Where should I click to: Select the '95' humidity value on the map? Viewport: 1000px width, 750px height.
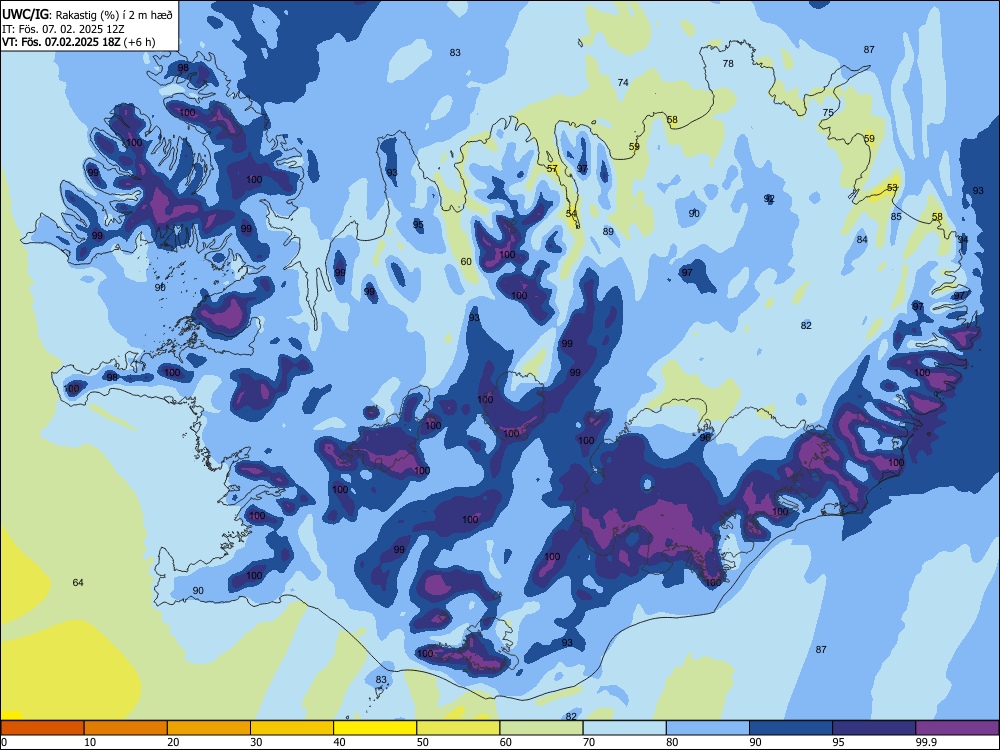pyautogui.click(x=418, y=224)
